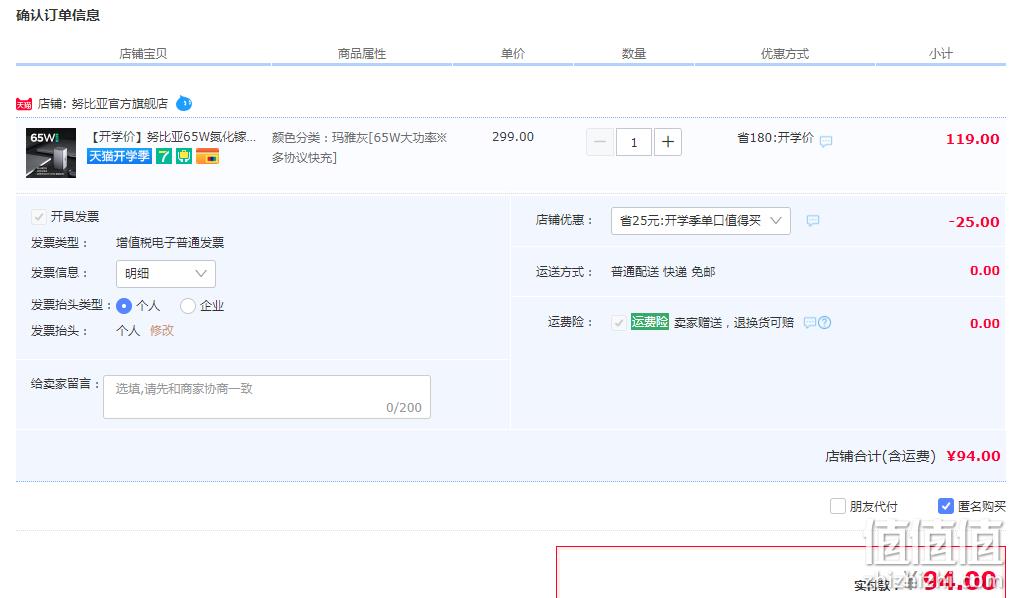
Task: Click the 修改 link for invoice title
Action: (x=162, y=331)
